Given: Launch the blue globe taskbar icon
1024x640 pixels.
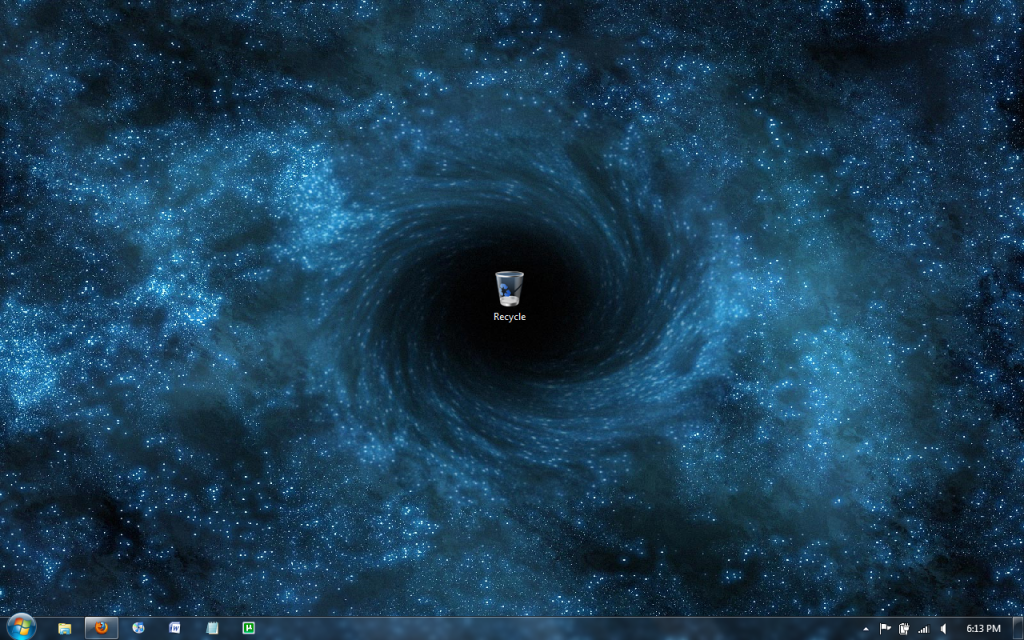Looking at the screenshot, I should 138,628.
